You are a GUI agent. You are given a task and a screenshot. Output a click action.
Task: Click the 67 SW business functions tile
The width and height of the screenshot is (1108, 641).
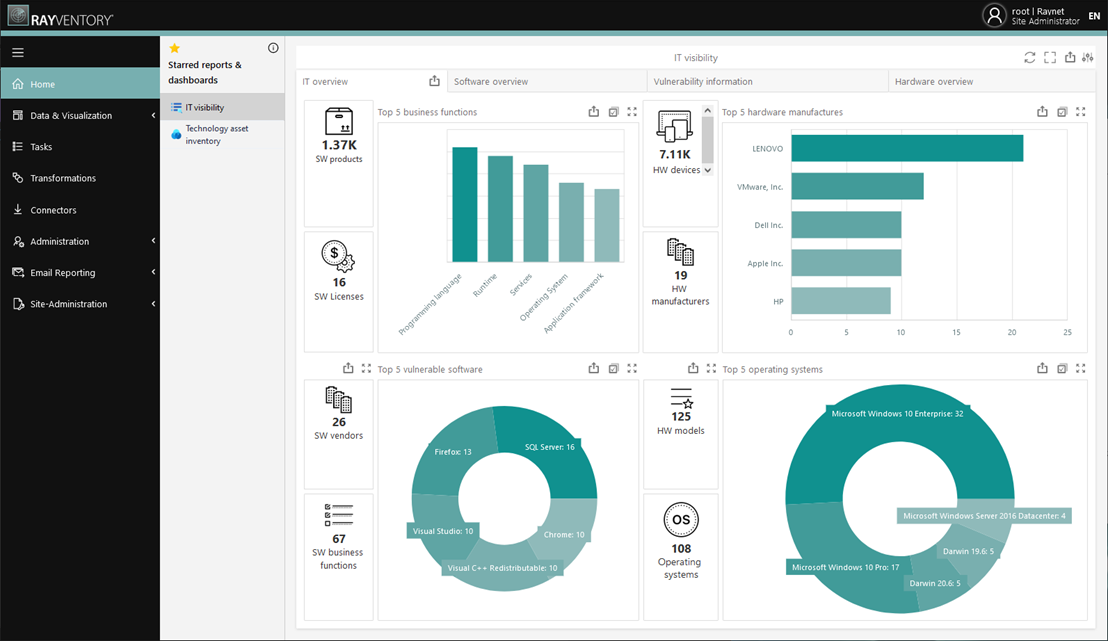pyautogui.click(x=338, y=557)
